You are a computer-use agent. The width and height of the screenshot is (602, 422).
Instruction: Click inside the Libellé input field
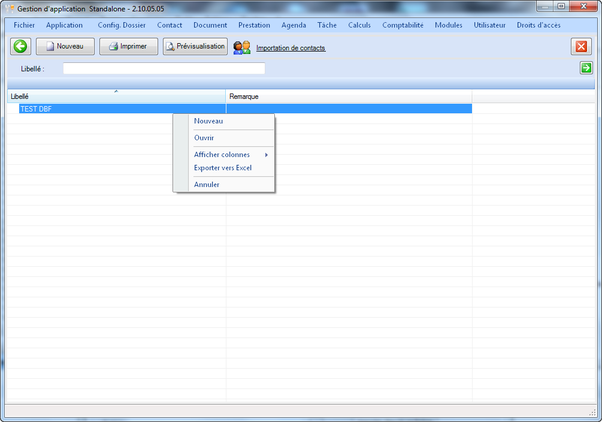tap(164, 69)
